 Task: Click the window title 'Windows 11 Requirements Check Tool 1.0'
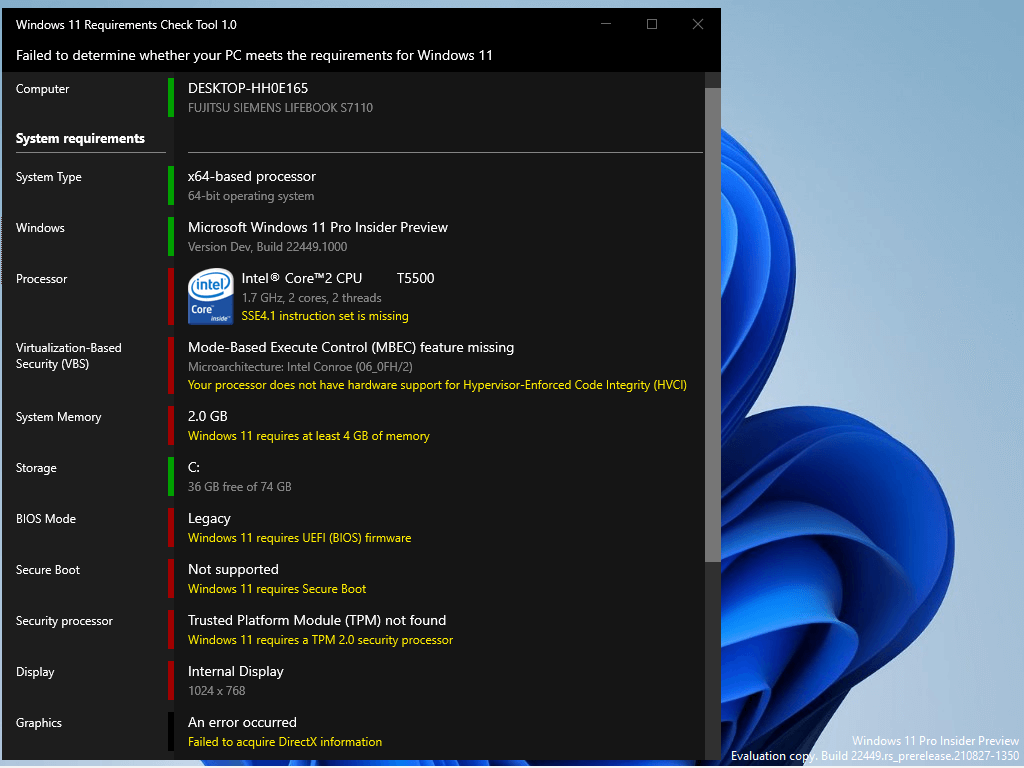point(126,25)
